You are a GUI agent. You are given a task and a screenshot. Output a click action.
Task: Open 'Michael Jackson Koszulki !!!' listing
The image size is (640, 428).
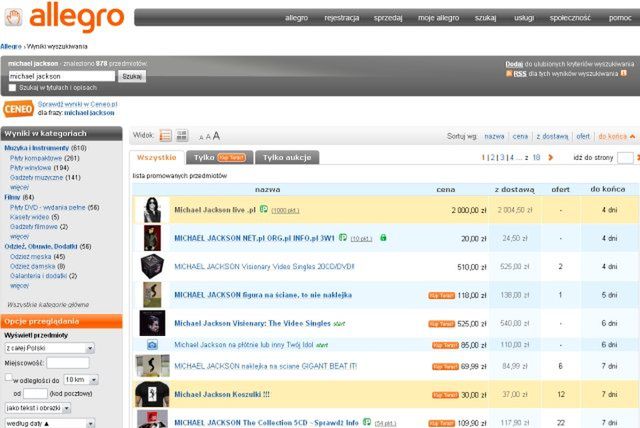(x=222, y=395)
